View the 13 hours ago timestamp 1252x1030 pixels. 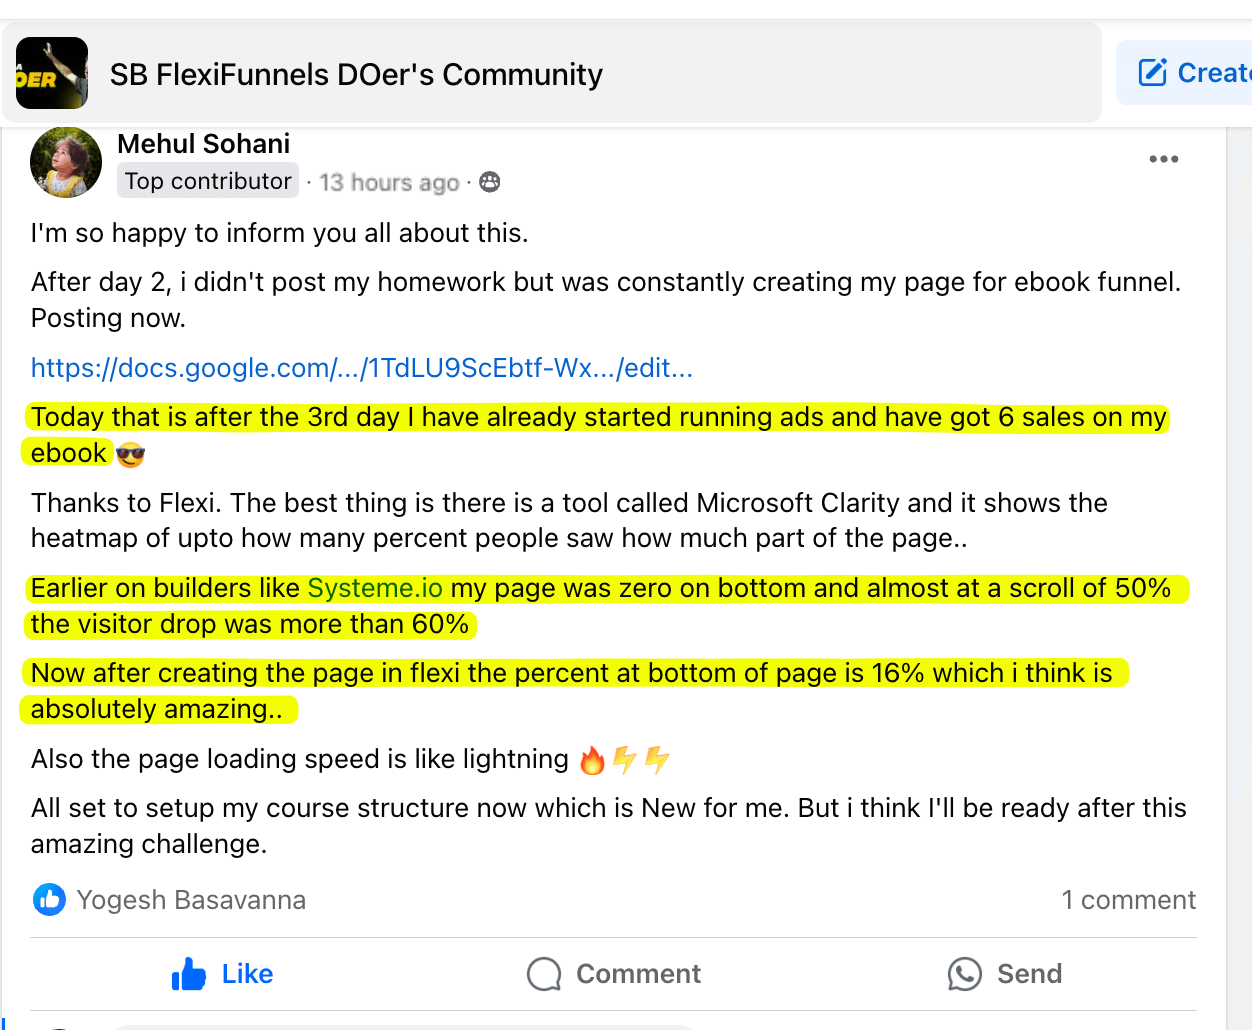point(389,182)
